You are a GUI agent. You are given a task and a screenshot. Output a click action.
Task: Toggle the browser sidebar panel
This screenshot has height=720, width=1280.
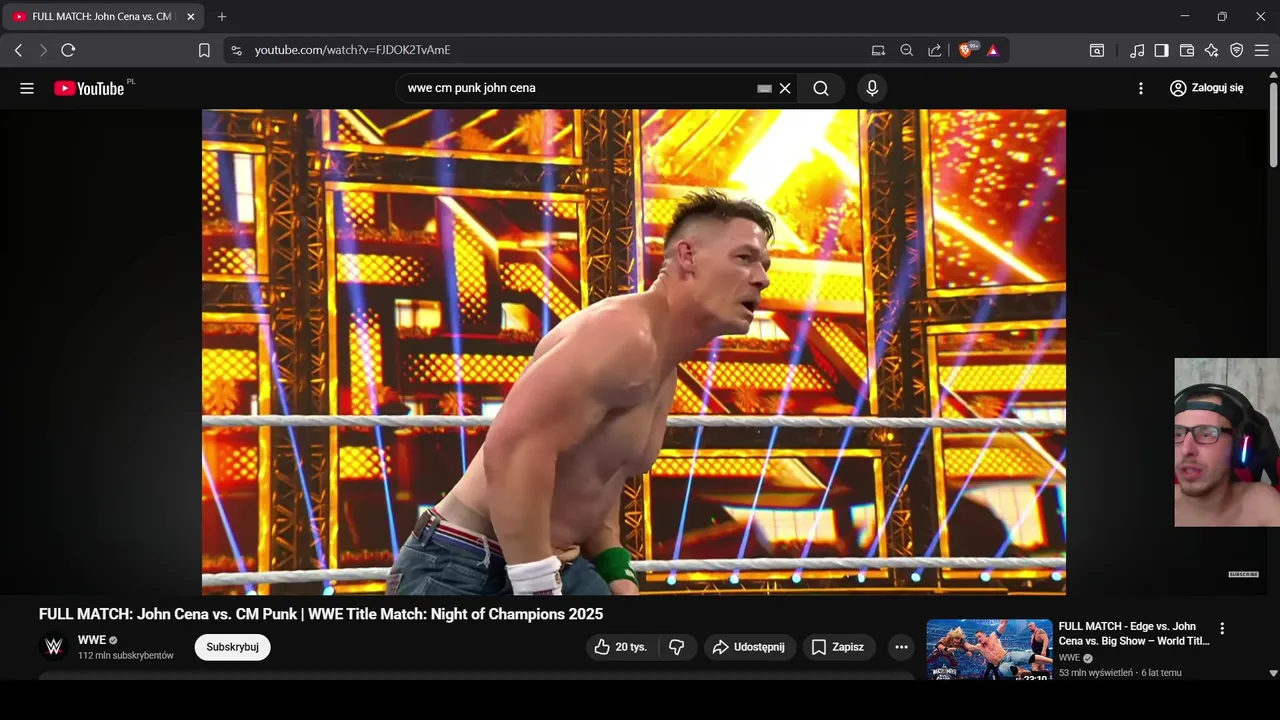1161,50
